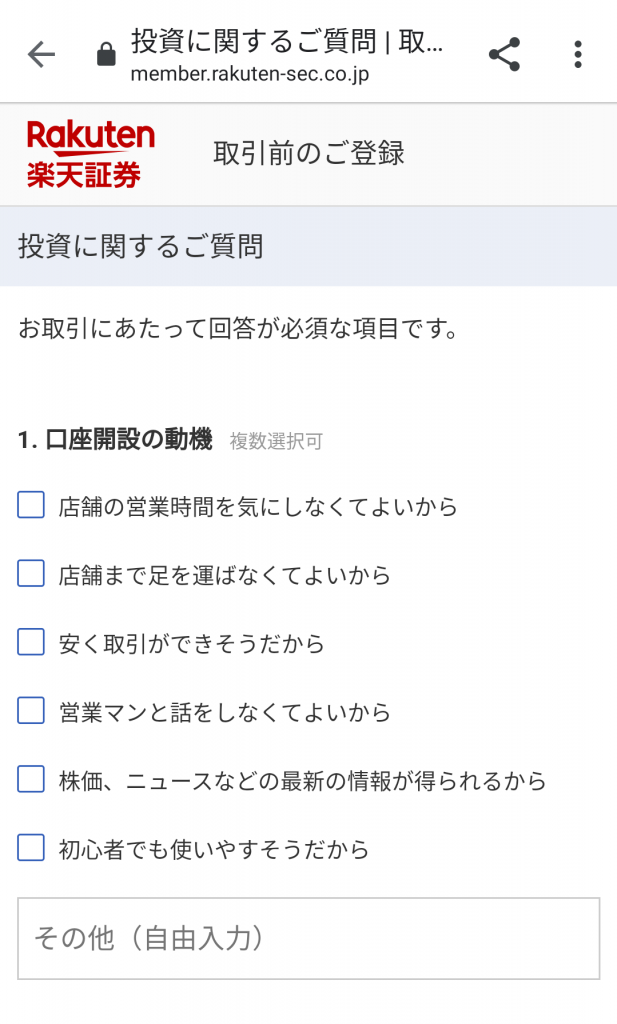Click the Rakuten 楽天証券 logo
This screenshot has height=1024, width=617.
pos(91,154)
